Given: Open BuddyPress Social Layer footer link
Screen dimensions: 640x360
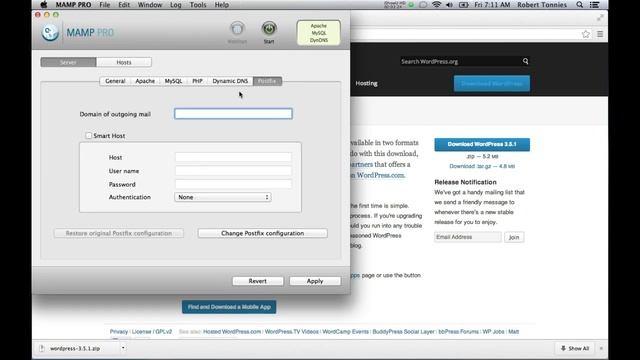Looking at the screenshot, I should [403, 332].
